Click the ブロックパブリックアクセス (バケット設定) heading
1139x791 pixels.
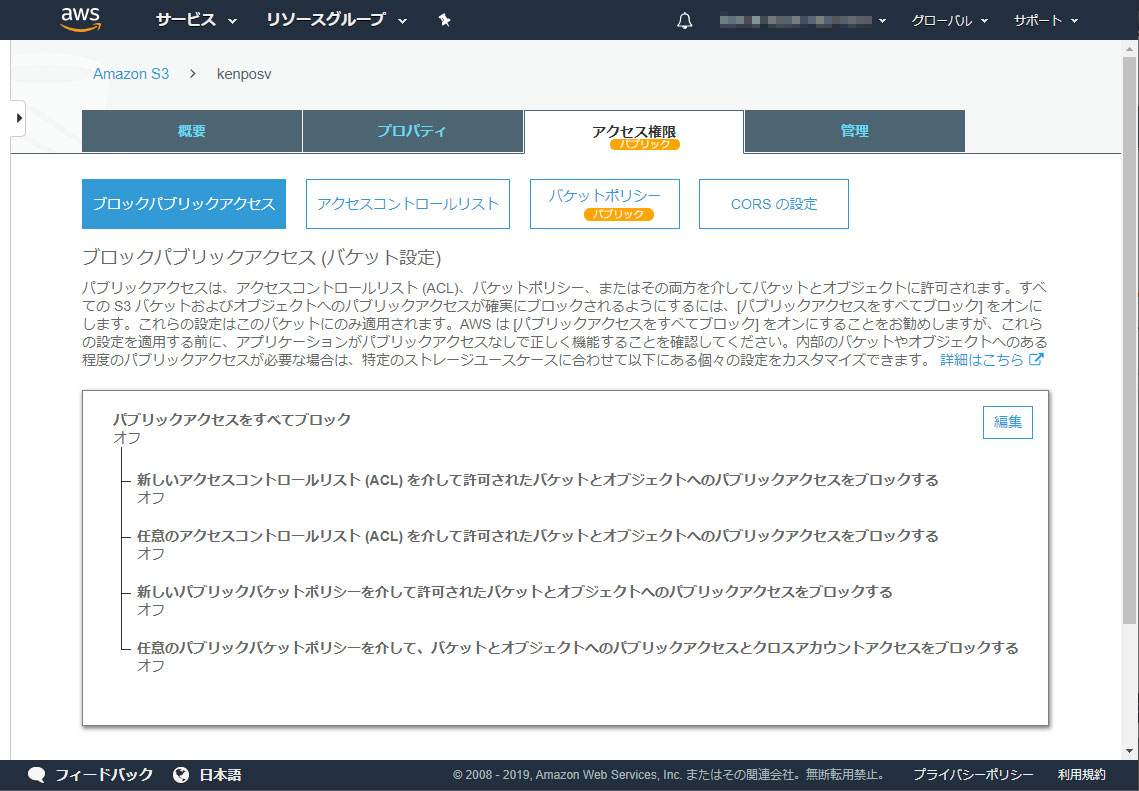point(262,258)
